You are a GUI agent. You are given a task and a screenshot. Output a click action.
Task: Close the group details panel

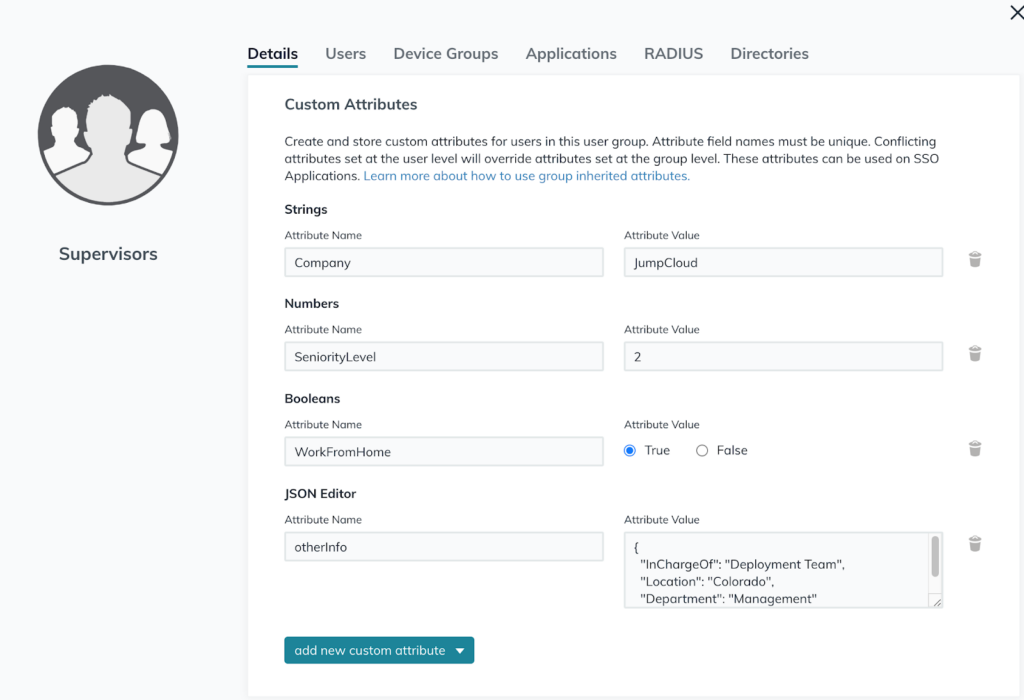click(x=1016, y=13)
